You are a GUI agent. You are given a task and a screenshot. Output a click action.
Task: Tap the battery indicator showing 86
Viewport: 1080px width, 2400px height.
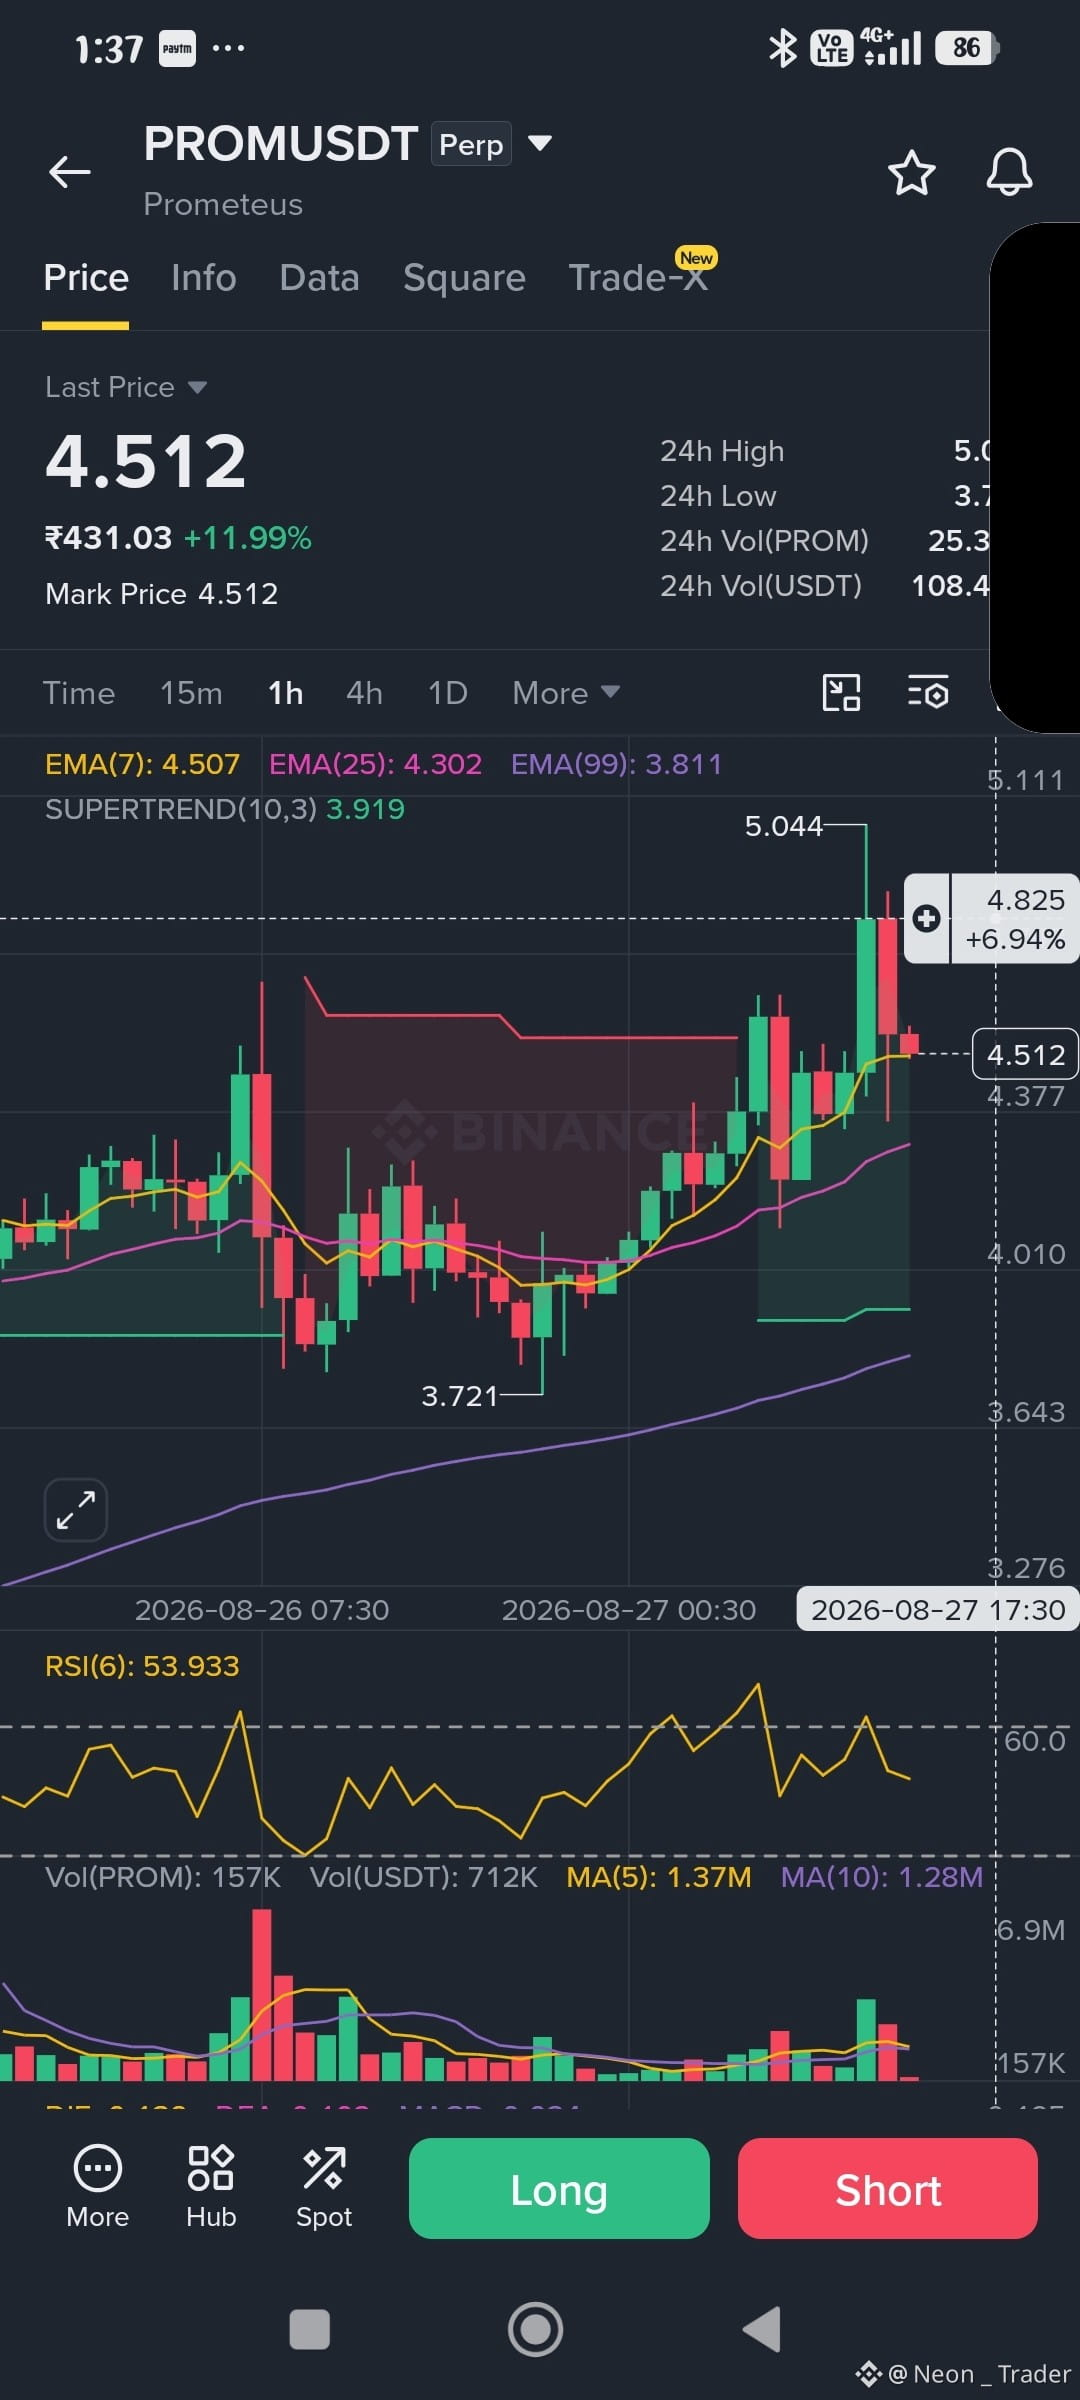pyautogui.click(x=967, y=48)
